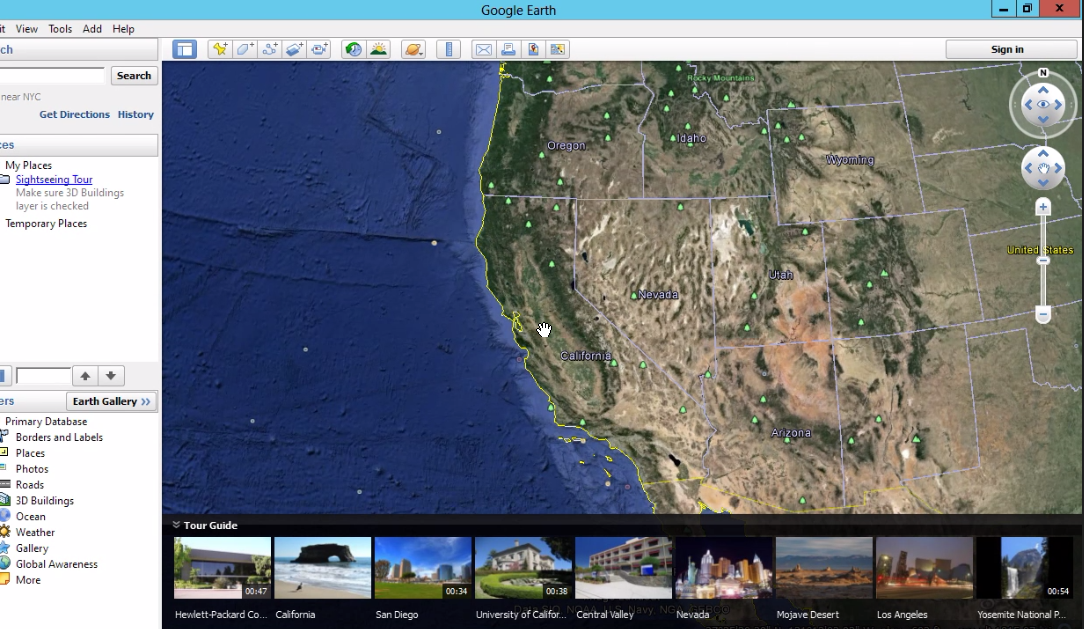Screen dimensions: 1084x629
Task: Select the Roads layer row
Action: tap(30, 485)
